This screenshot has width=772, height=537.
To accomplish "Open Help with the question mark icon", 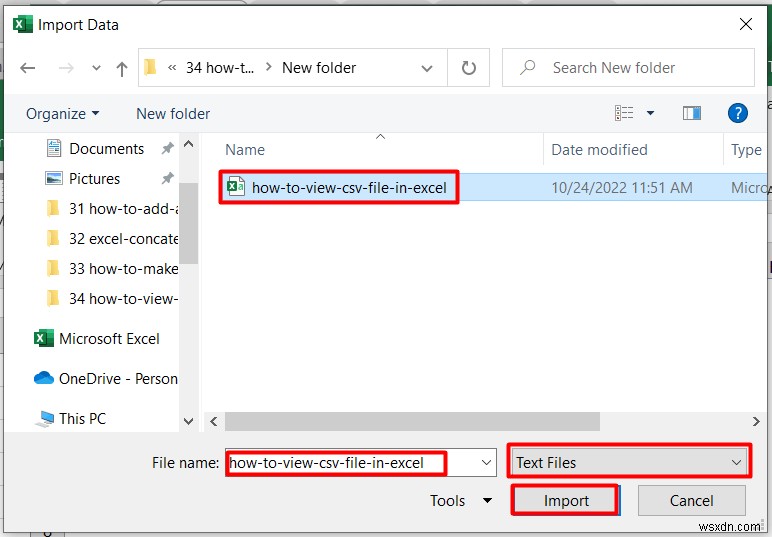I will pyautogui.click(x=738, y=113).
